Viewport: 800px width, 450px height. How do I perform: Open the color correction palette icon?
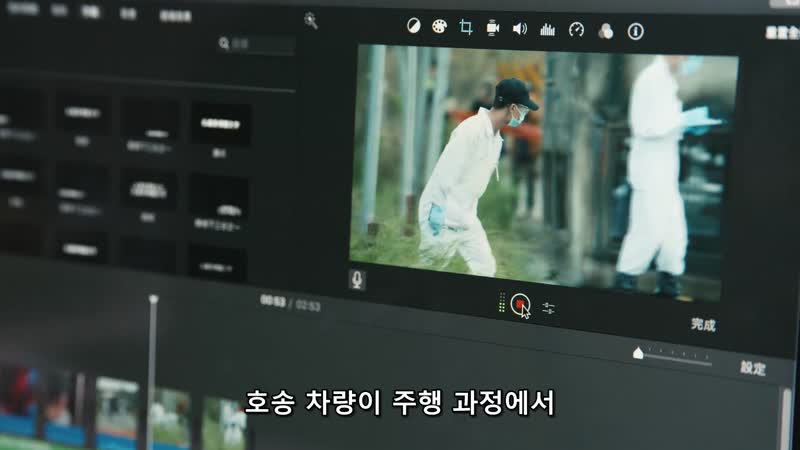coord(439,26)
